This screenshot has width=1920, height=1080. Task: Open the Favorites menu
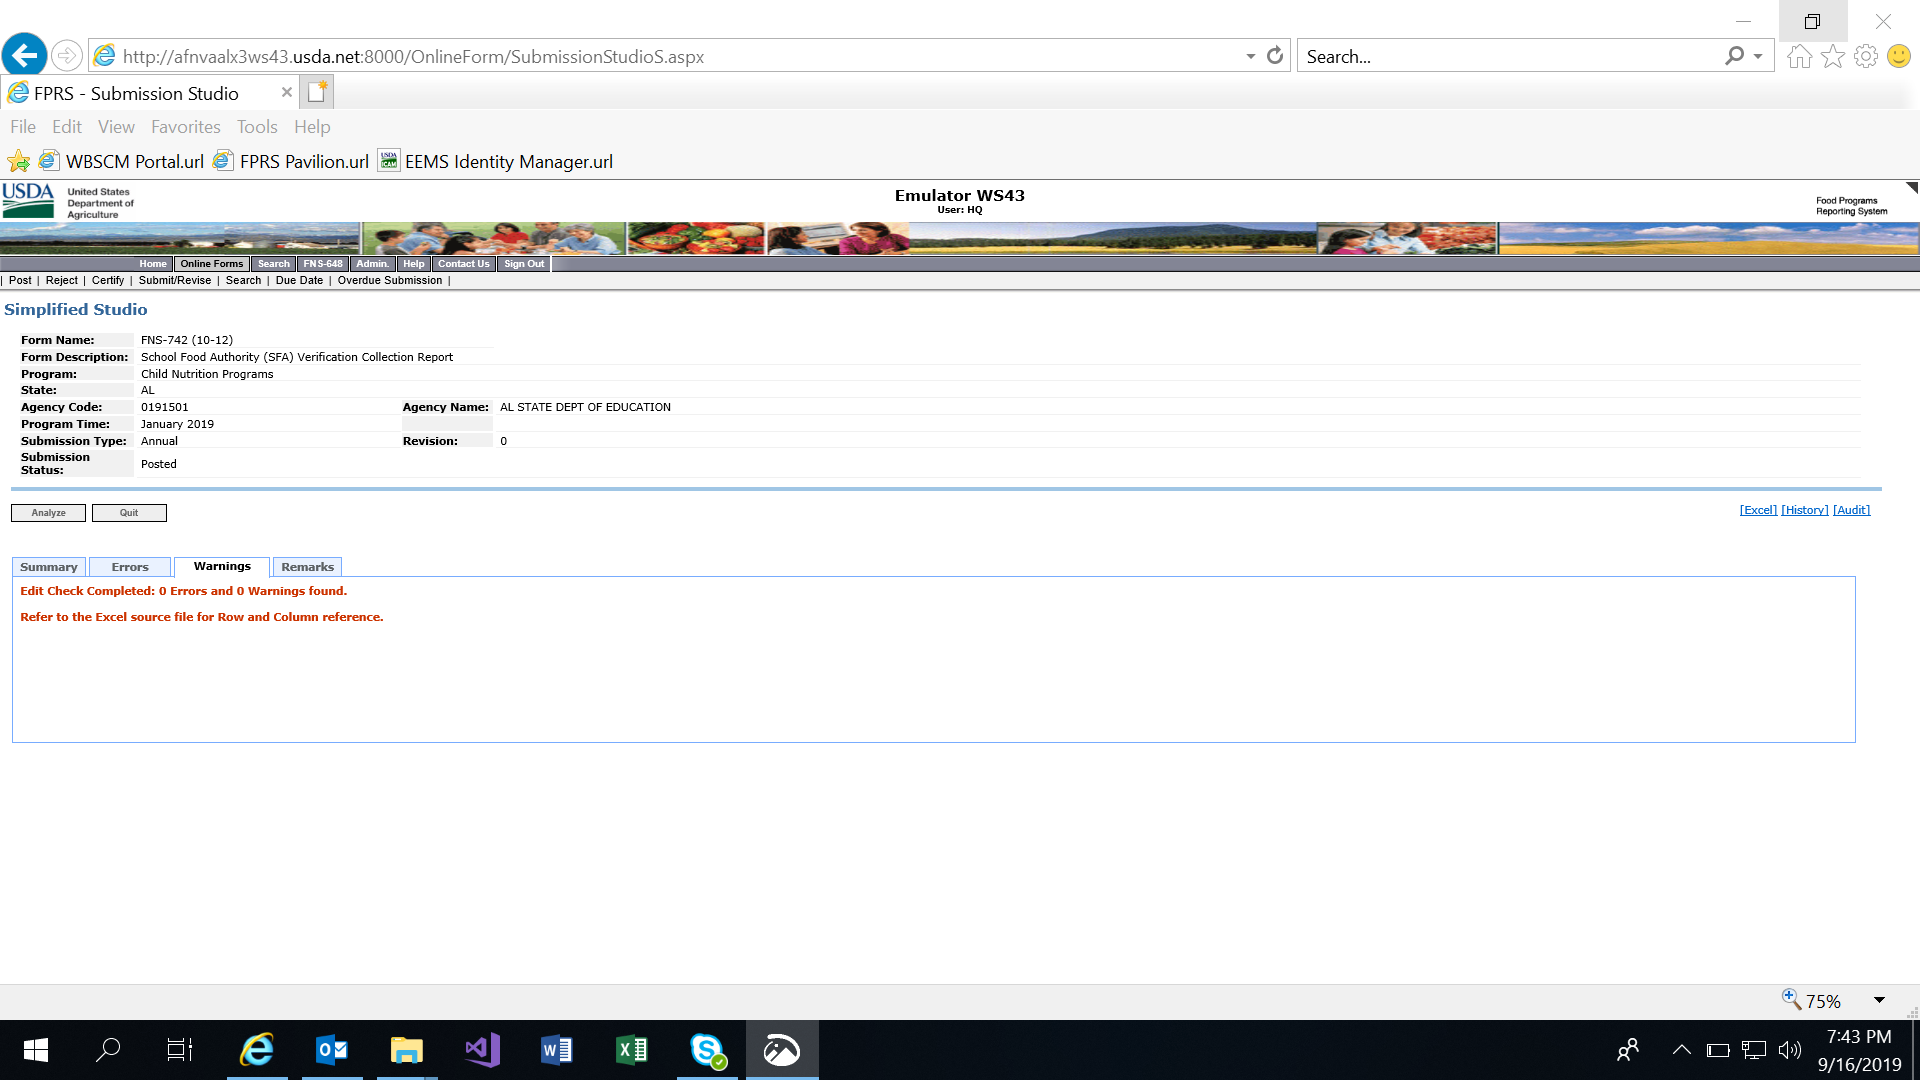point(185,127)
